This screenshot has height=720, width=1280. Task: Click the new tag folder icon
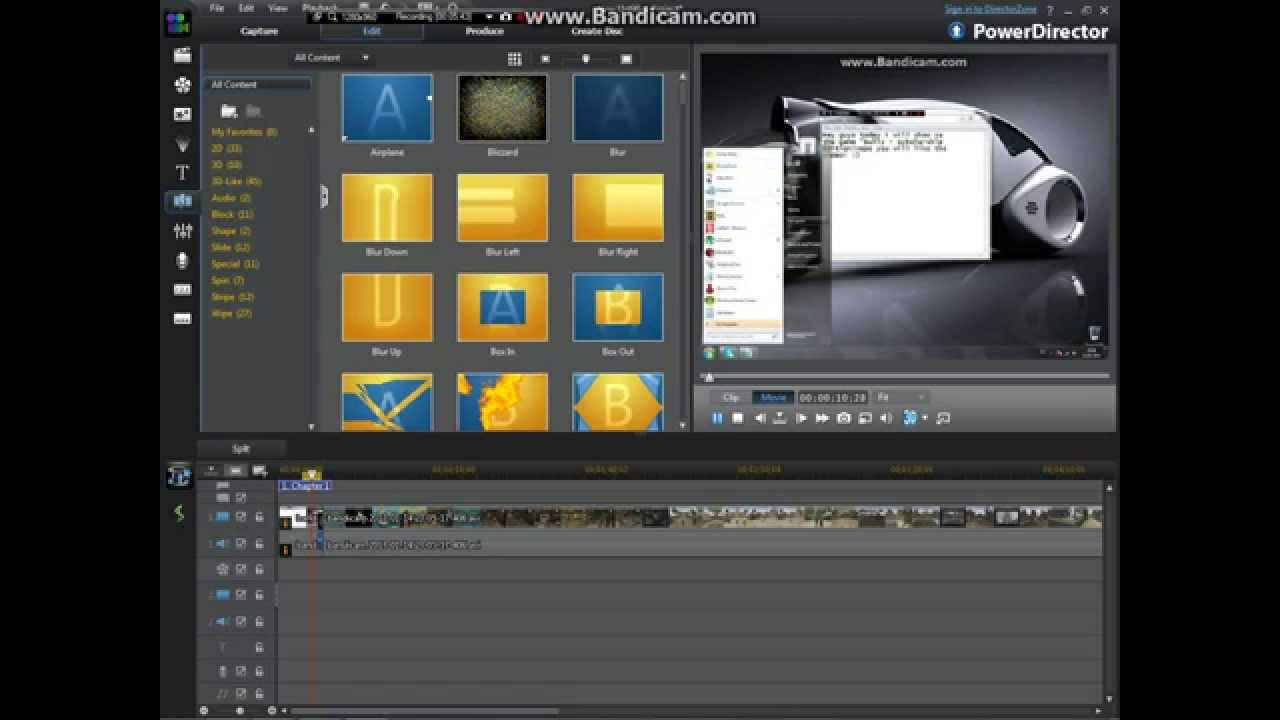pos(228,111)
